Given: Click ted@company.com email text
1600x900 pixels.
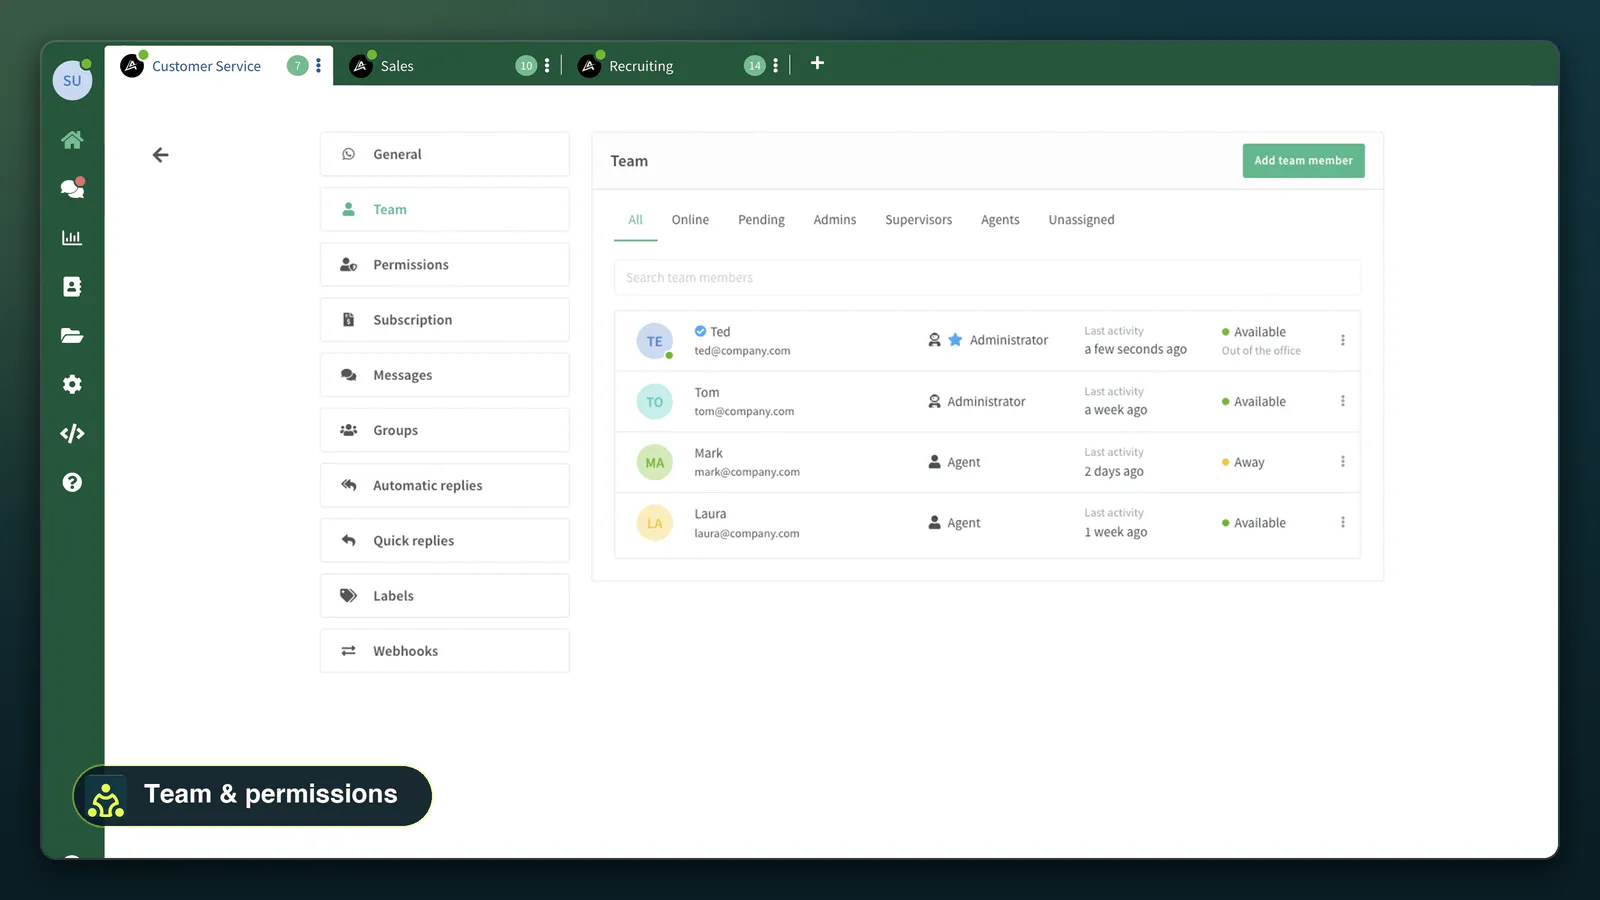Looking at the screenshot, I should [x=742, y=351].
